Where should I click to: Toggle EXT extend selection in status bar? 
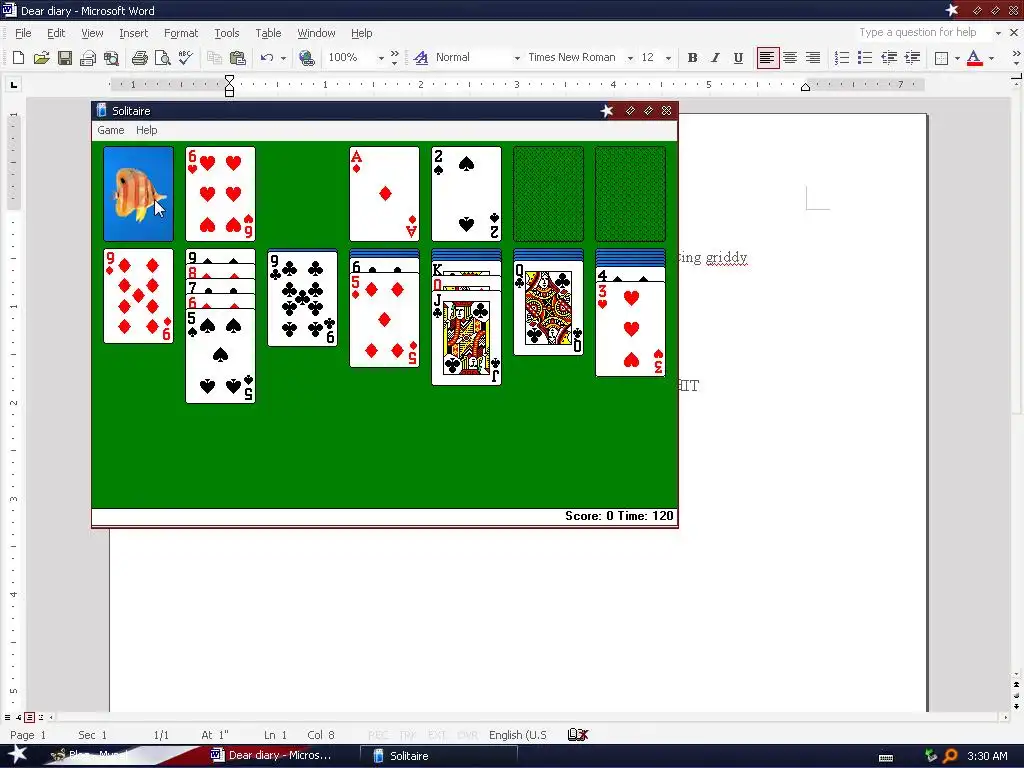pos(437,735)
